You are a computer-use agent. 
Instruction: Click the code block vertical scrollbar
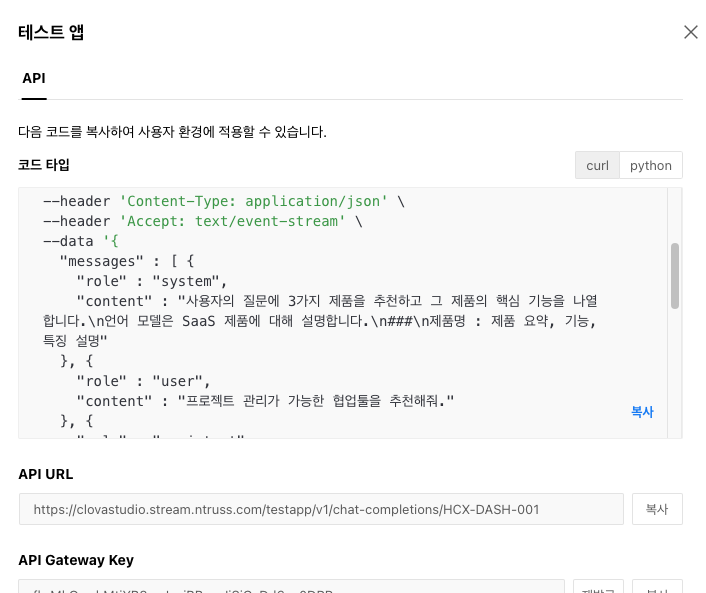[675, 275]
